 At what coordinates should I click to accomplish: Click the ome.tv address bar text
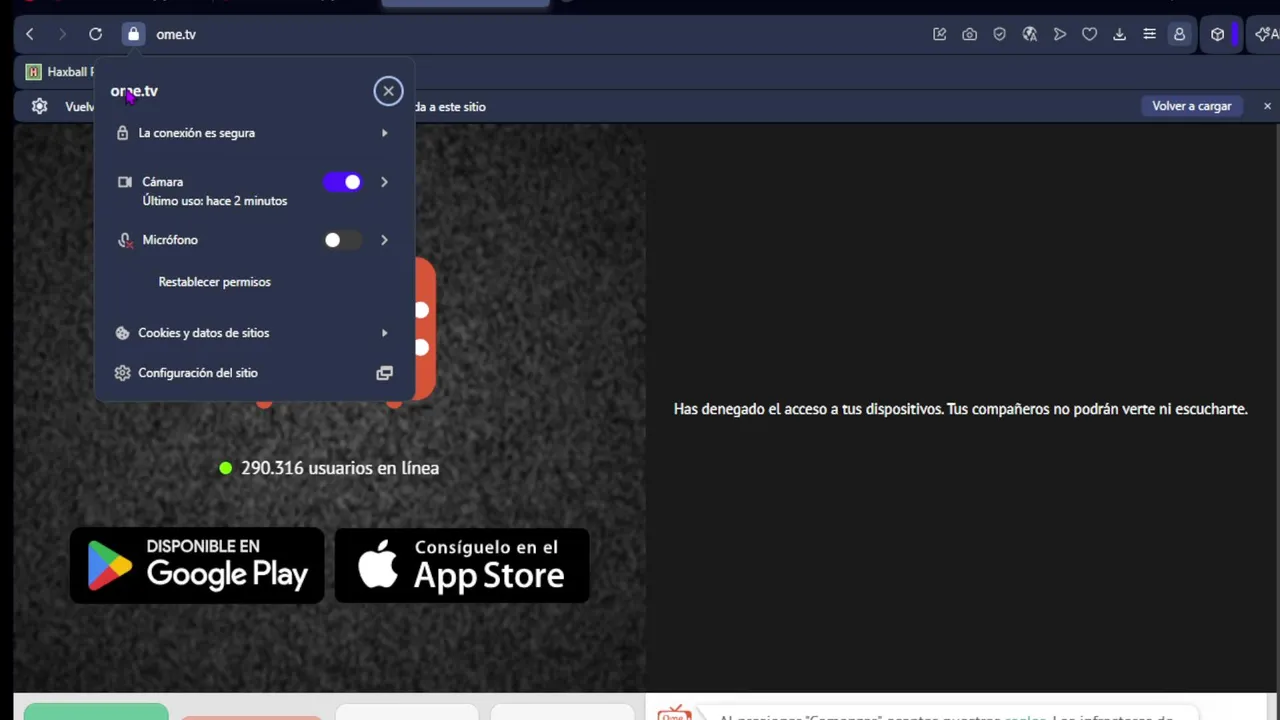176,34
